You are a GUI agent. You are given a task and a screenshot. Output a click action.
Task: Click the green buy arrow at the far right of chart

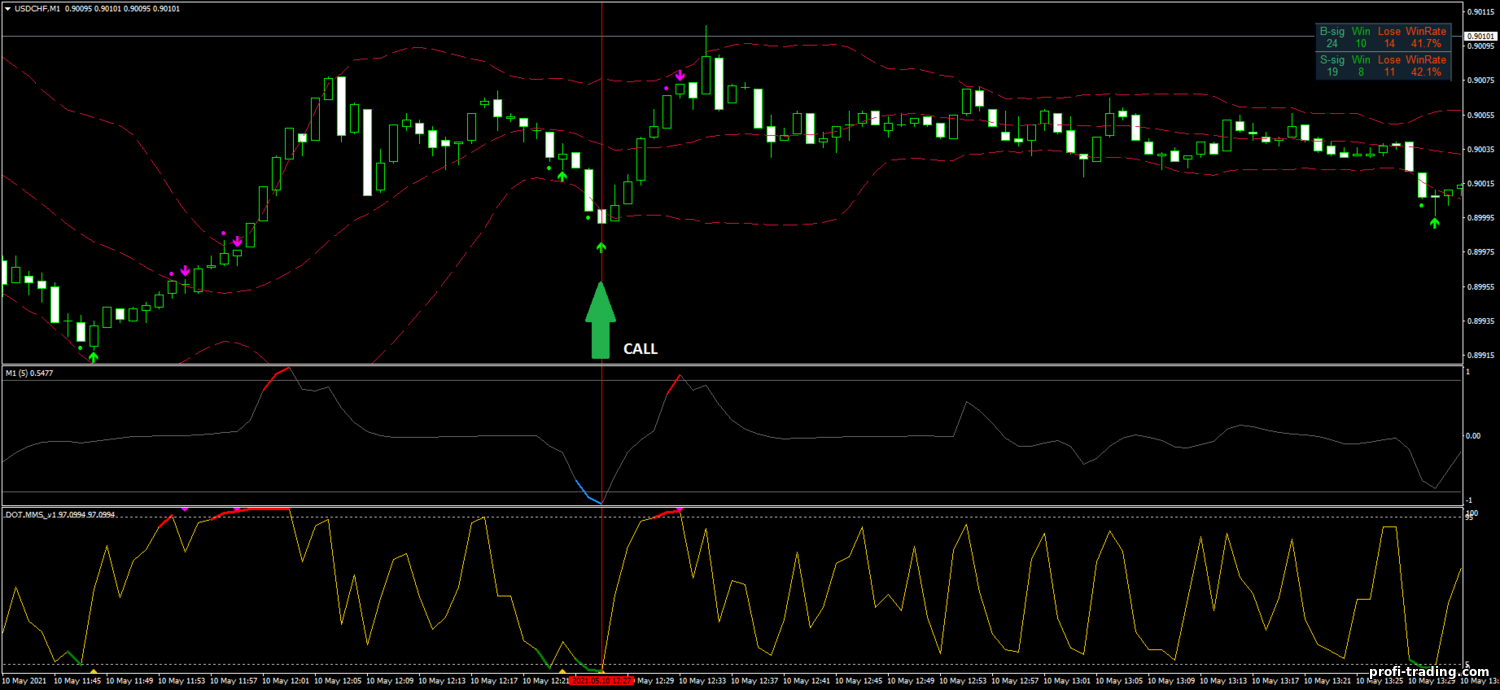click(x=1434, y=222)
